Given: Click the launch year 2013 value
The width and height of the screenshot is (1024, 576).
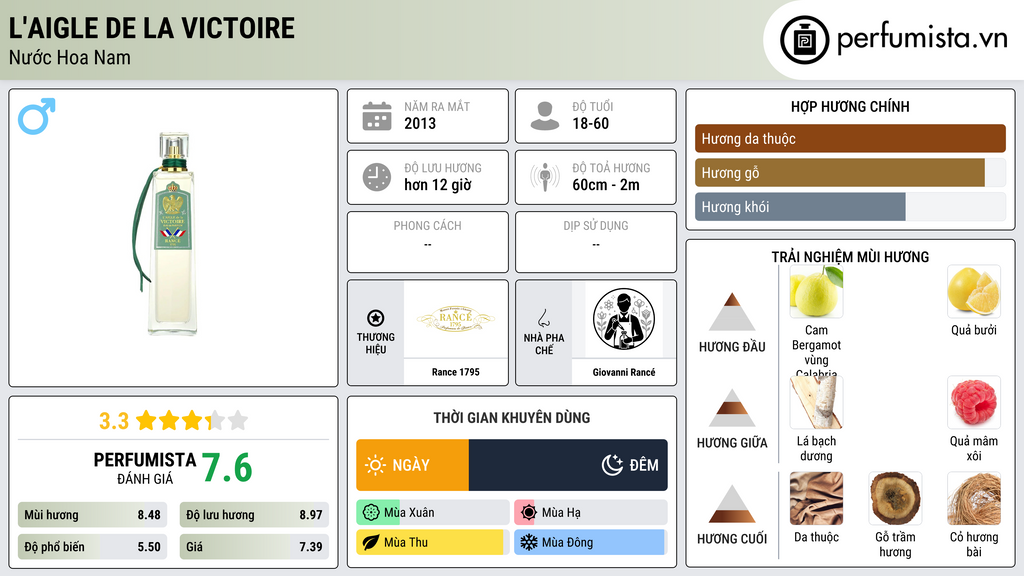Looking at the screenshot, I should point(420,123).
